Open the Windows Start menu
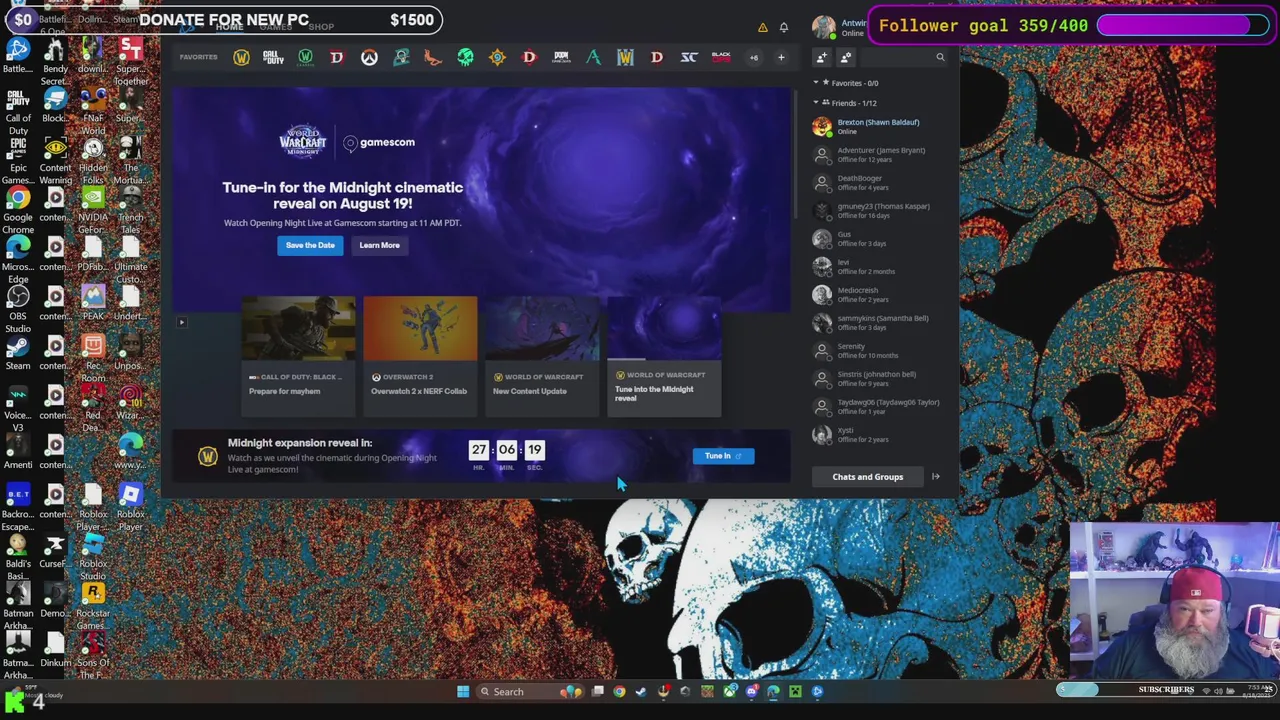 (x=463, y=691)
